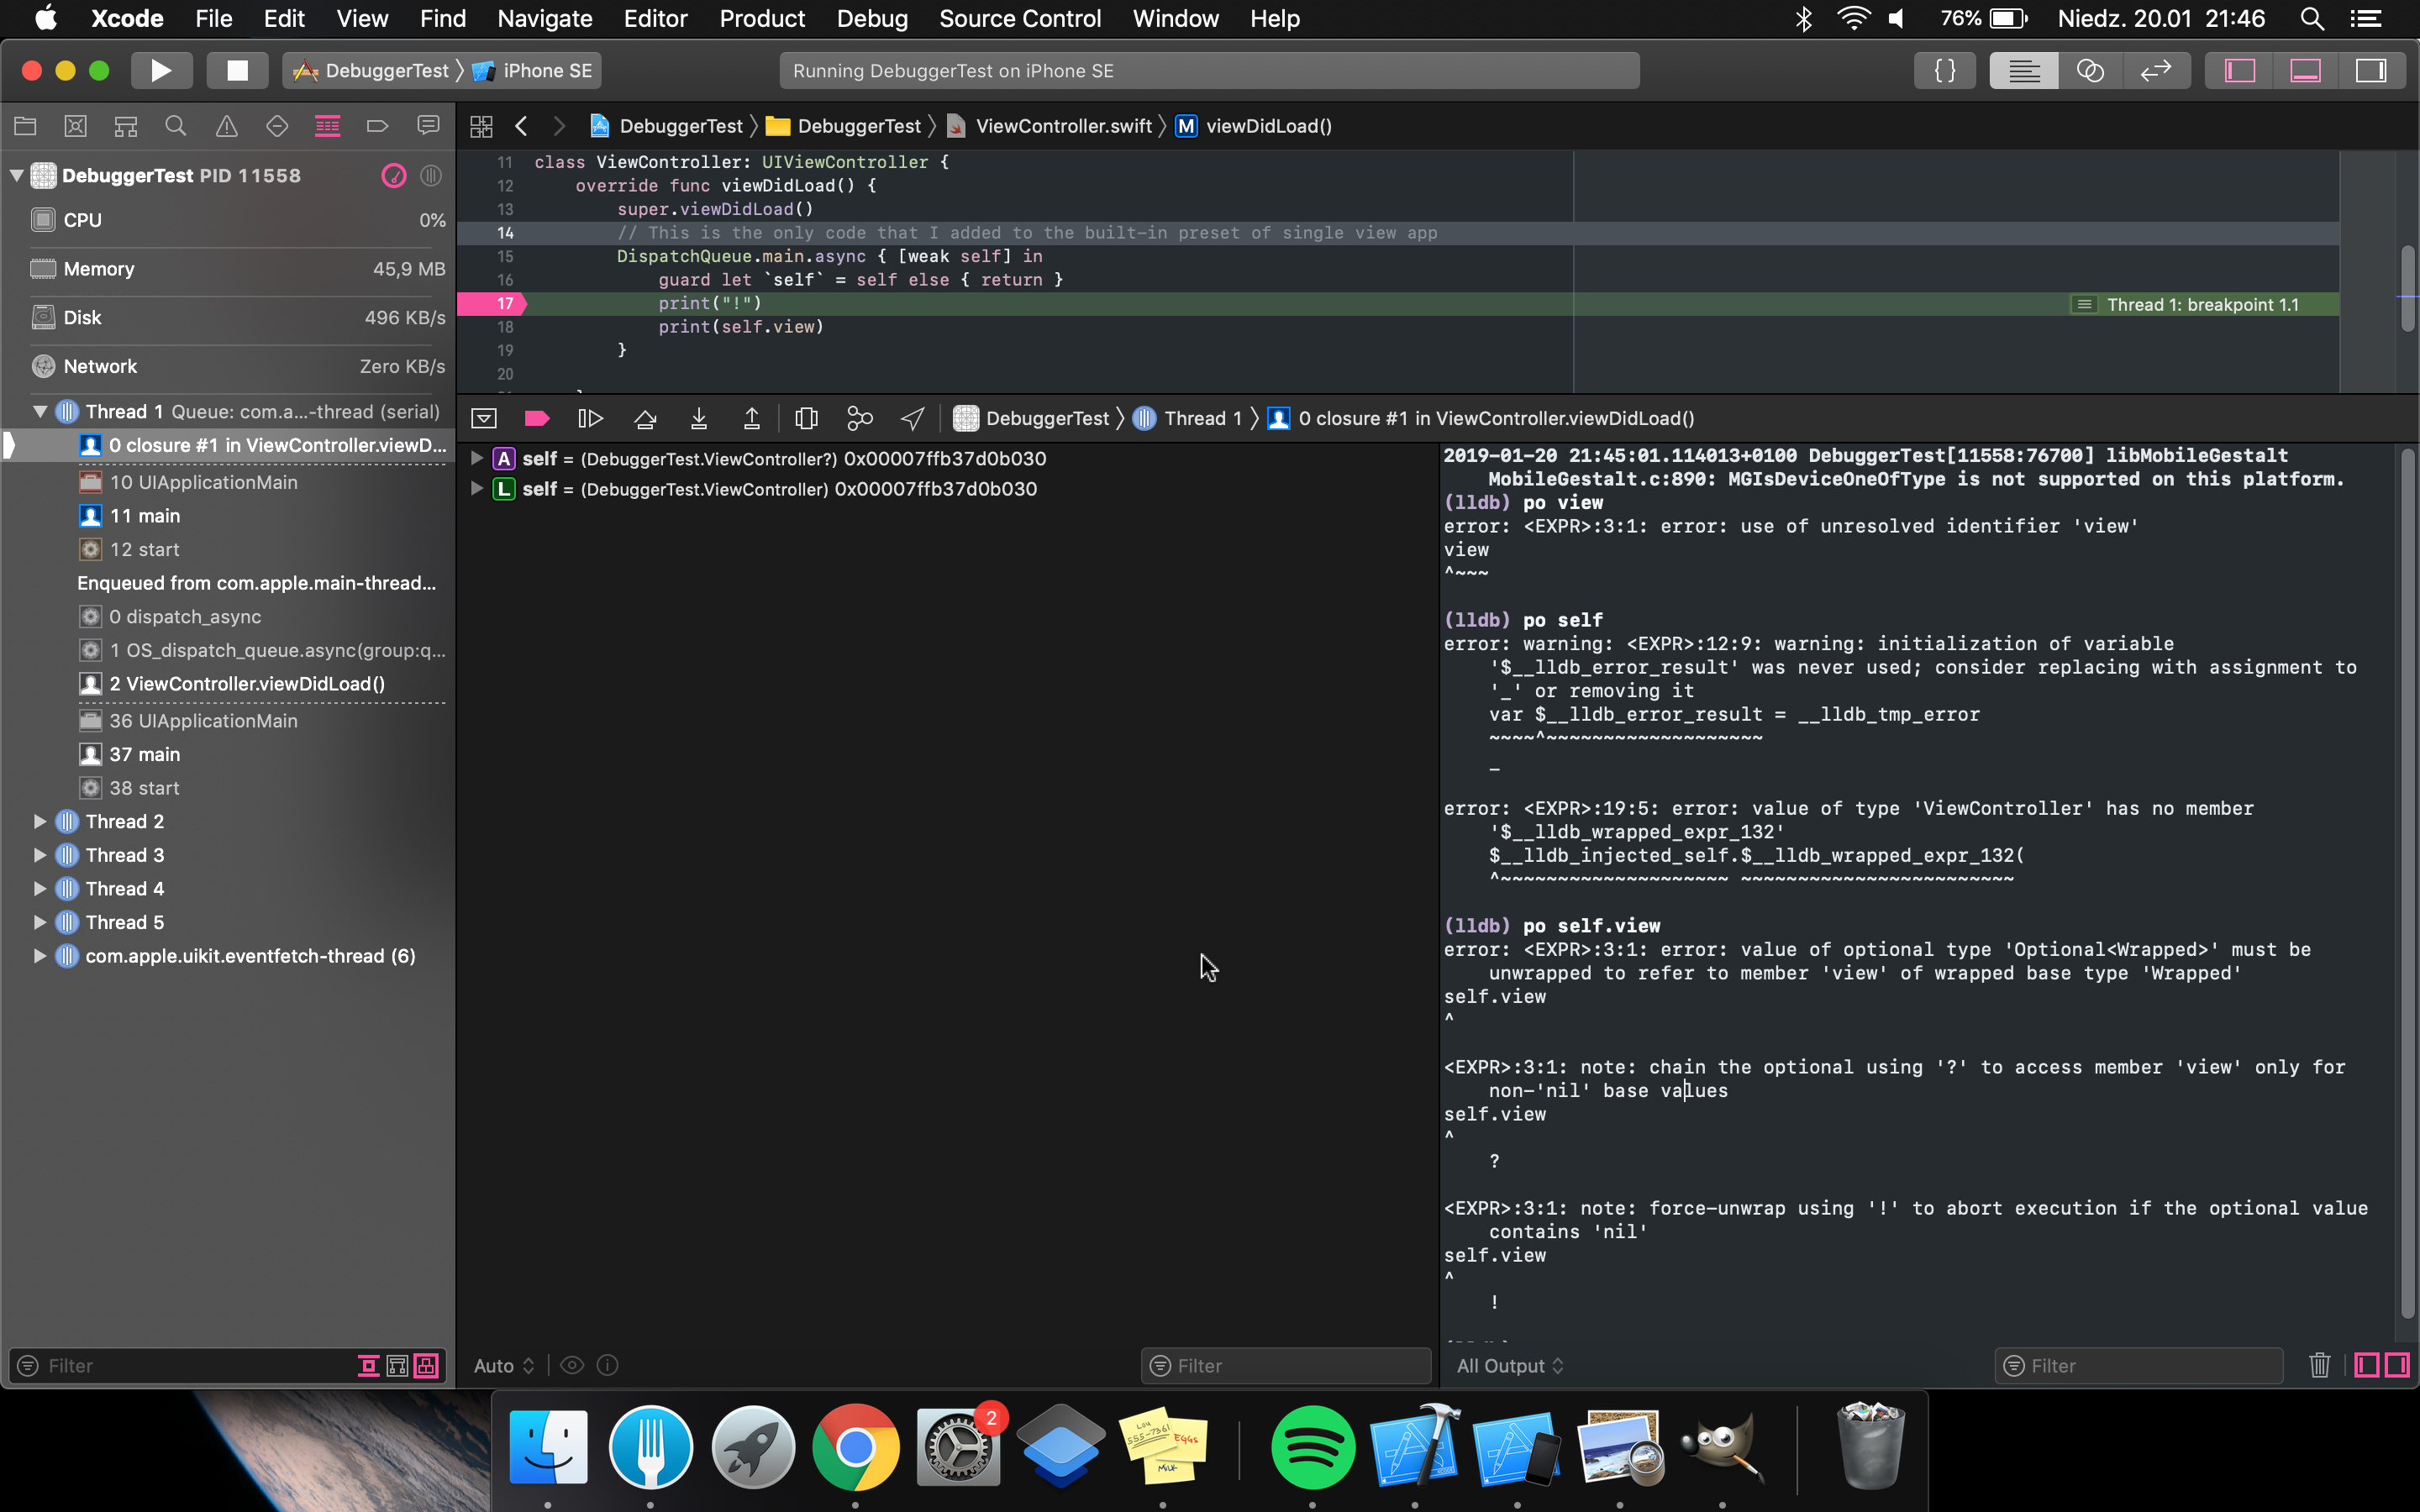Clear console with the trash icon
This screenshot has width=2420, height=1512.
click(x=2319, y=1365)
